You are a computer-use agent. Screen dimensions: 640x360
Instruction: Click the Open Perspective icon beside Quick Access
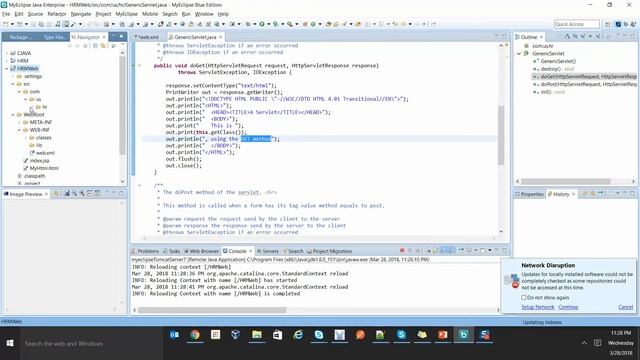(x=608, y=24)
